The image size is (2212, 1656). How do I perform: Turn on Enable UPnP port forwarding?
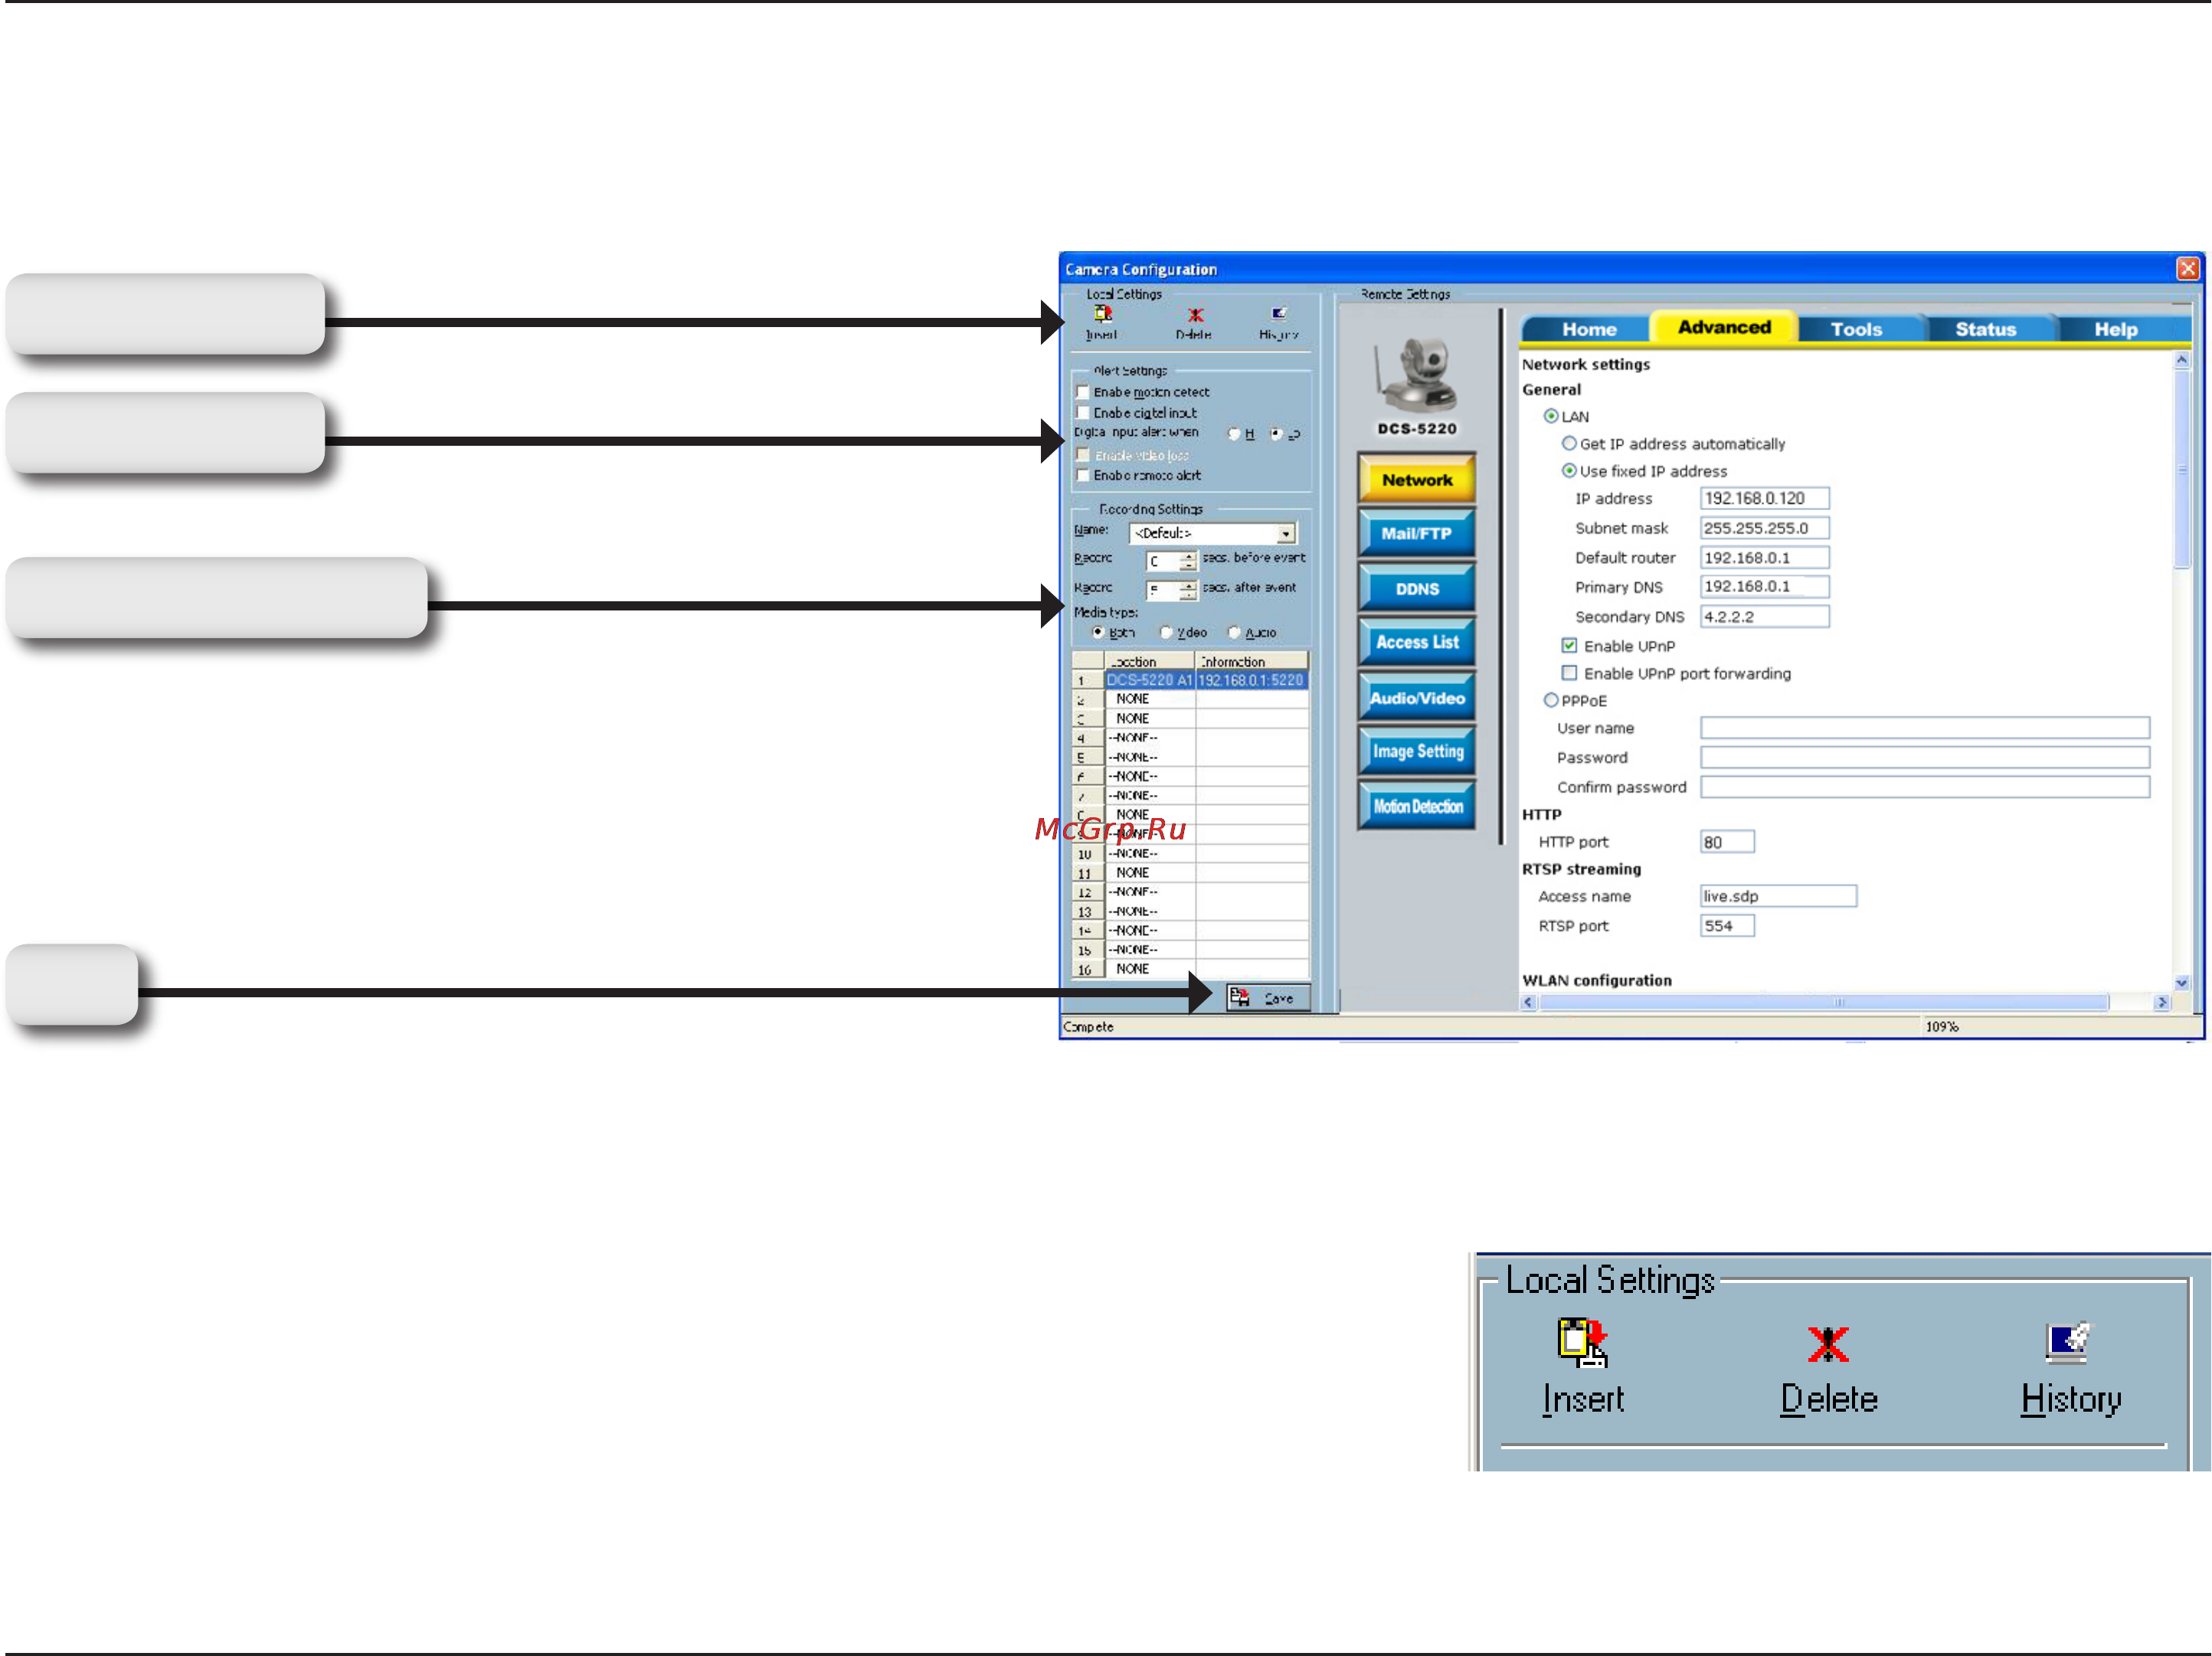click(x=1569, y=673)
